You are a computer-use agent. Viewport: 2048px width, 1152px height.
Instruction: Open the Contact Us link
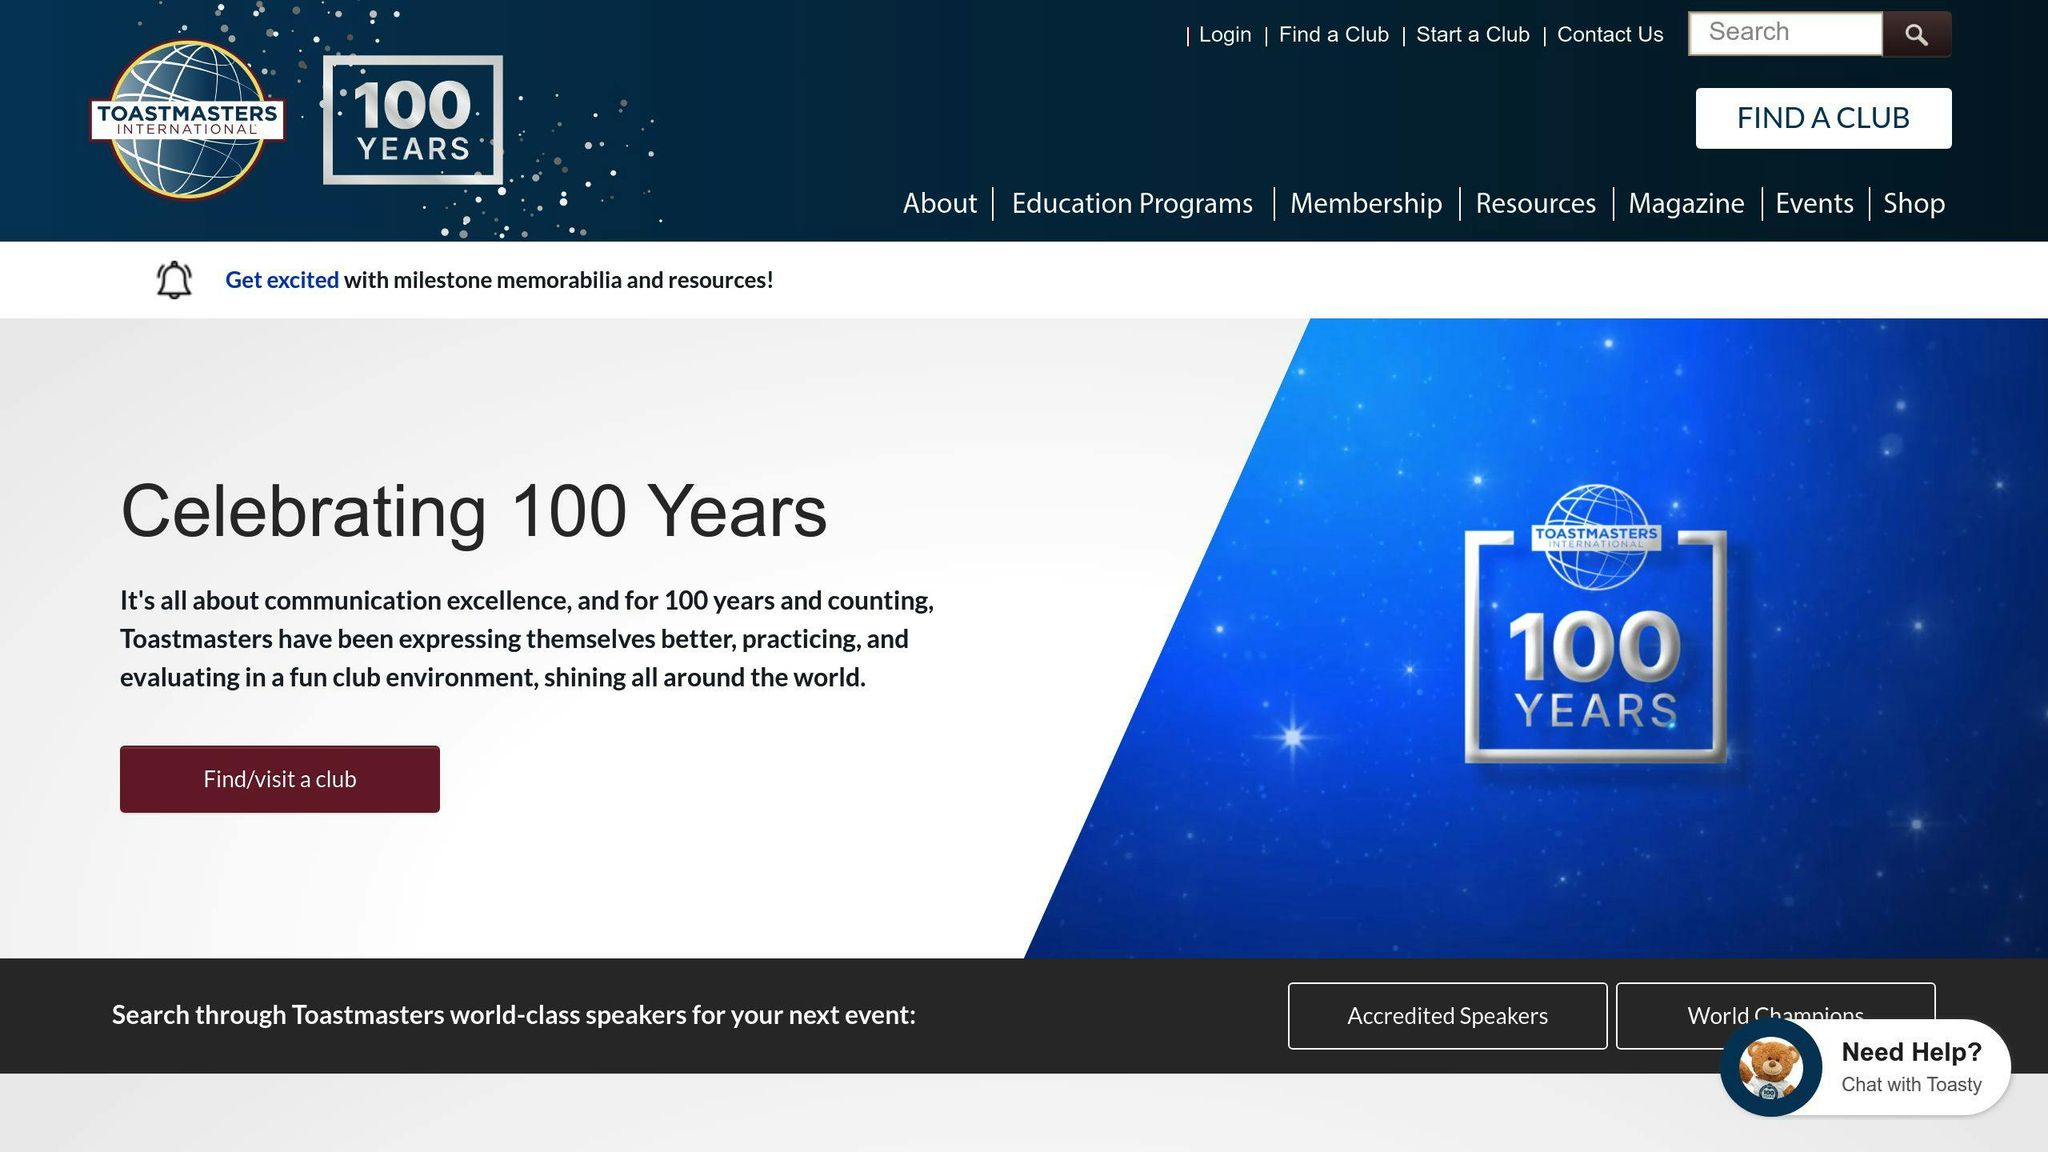1610,35
